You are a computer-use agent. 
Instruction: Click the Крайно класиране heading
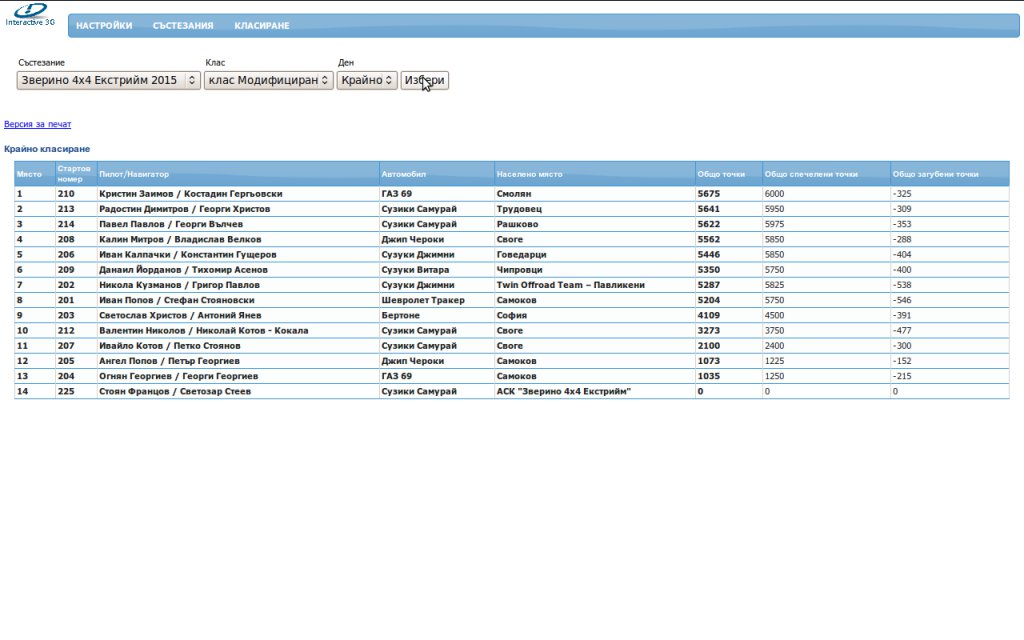47,149
